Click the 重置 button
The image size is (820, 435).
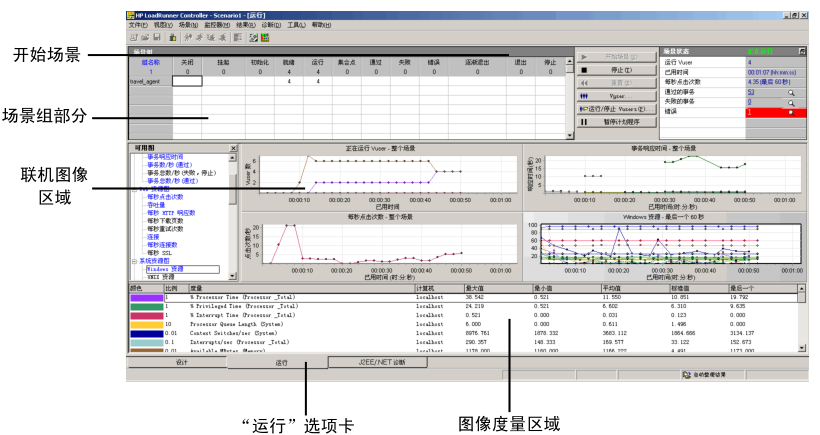pyautogui.click(x=617, y=83)
